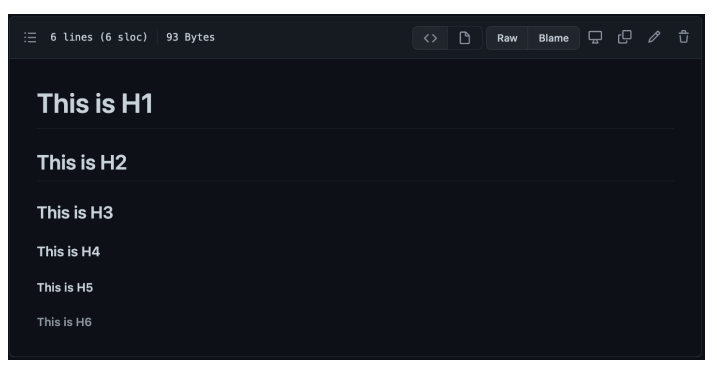This screenshot has width=717, height=372.
Task: Open the table of contents outline icon
Action: [30, 37]
